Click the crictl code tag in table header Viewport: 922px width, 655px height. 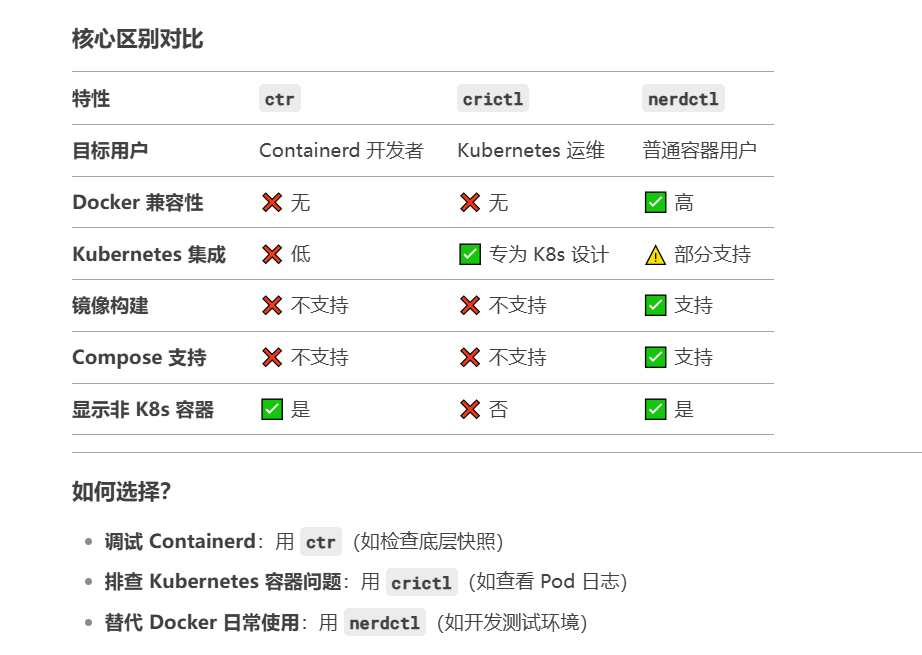(x=493, y=99)
